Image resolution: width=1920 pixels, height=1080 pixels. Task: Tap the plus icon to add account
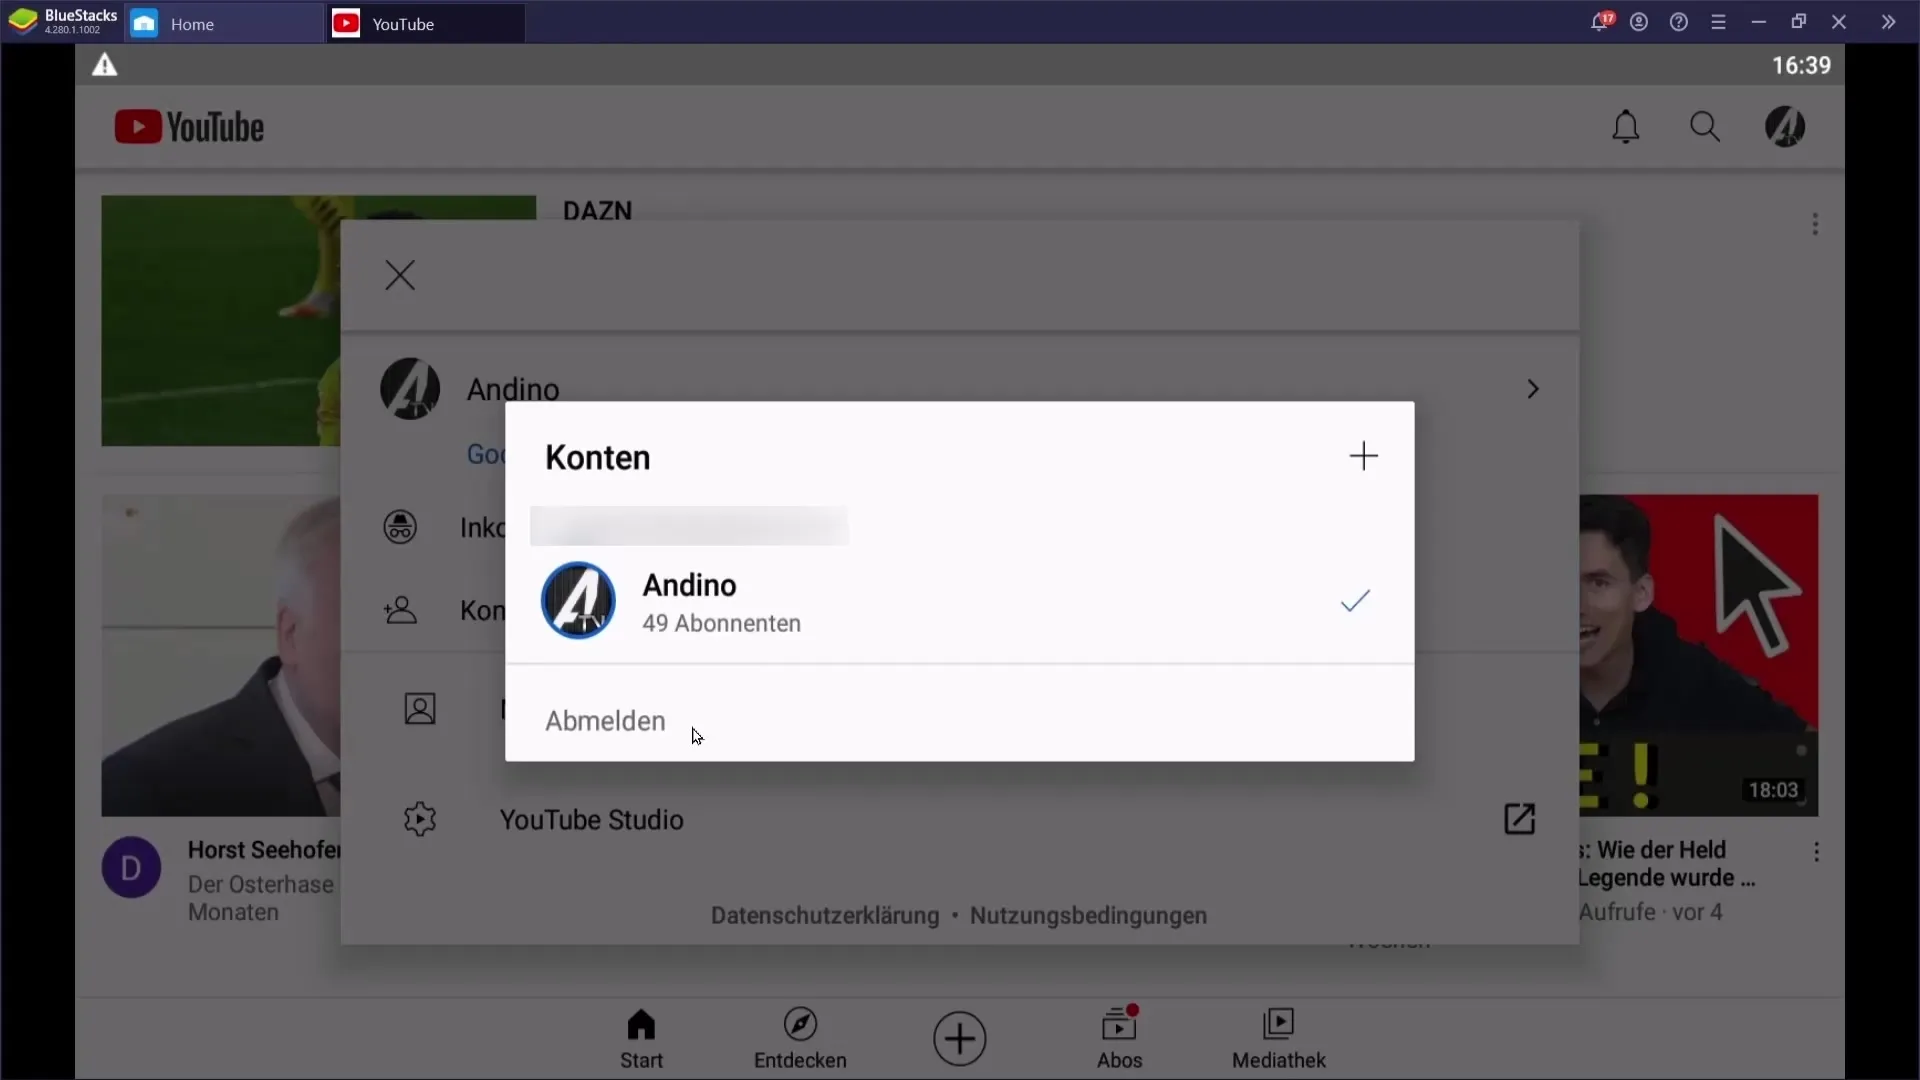[1363, 456]
